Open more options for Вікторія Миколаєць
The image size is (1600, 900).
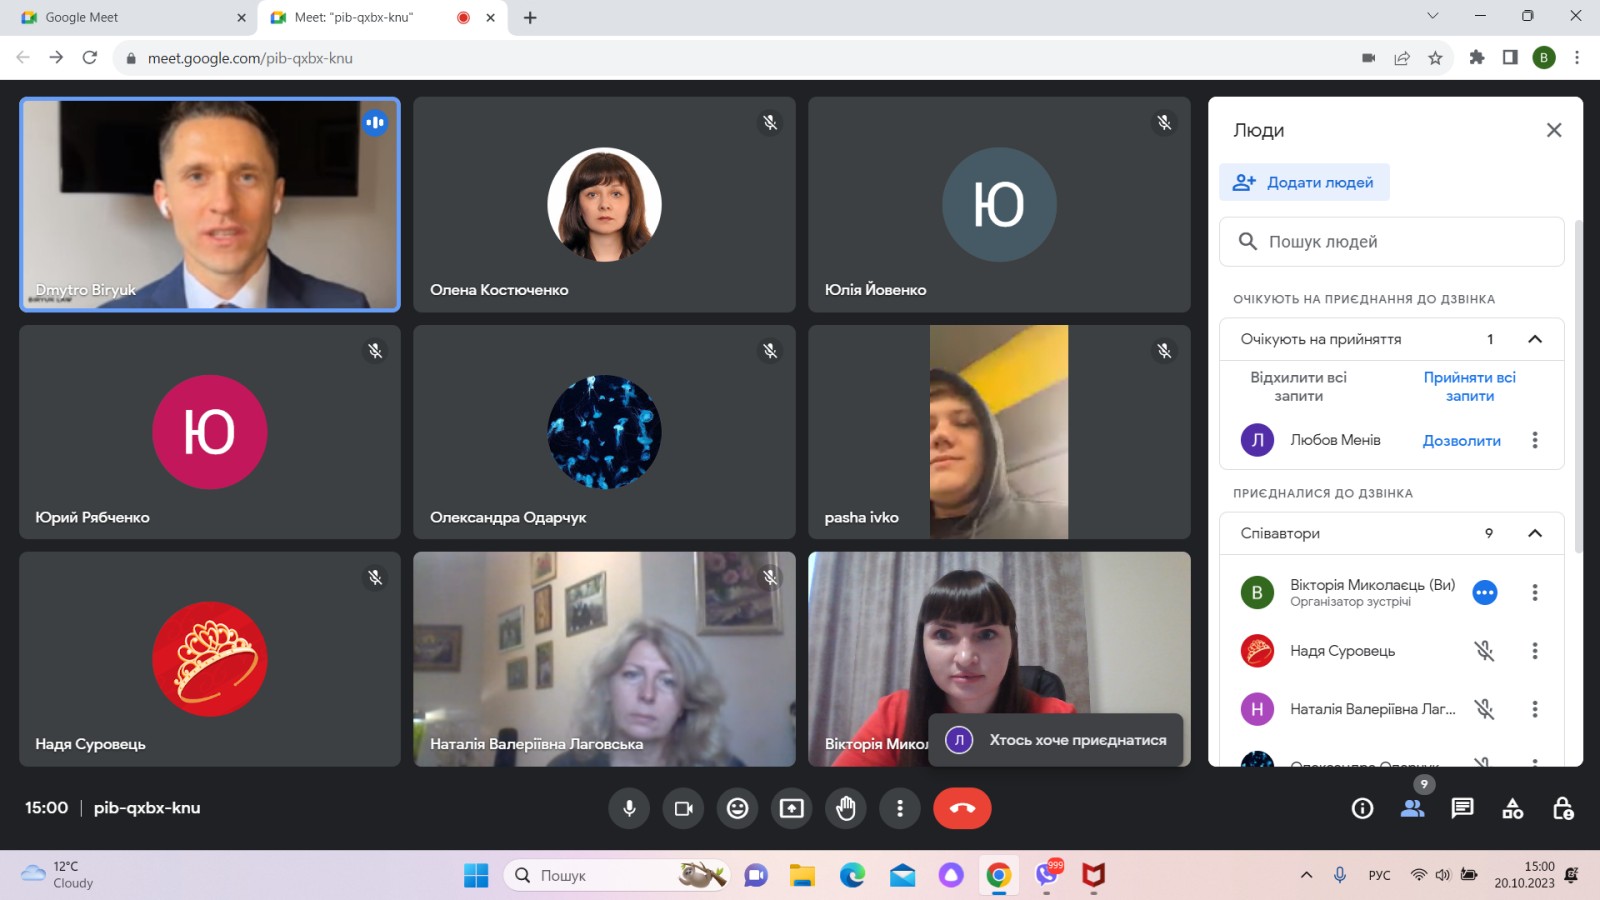coord(1535,593)
